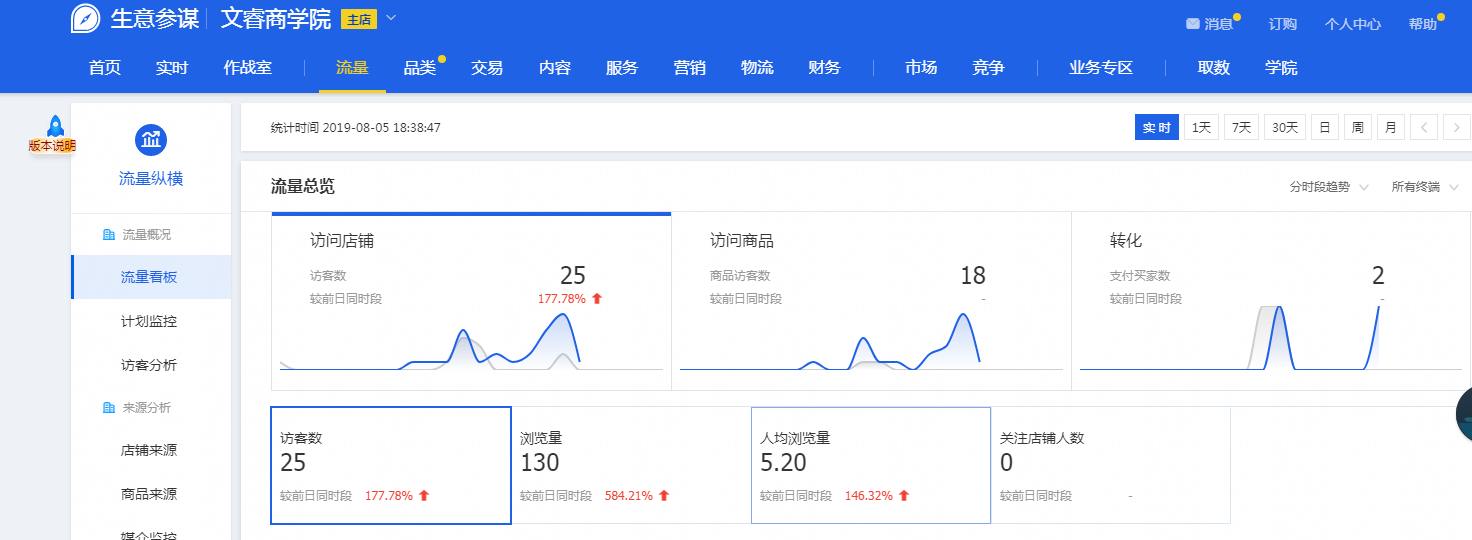Select the 周 time granularity
This screenshot has height=540, width=1472.
pos(1357,128)
